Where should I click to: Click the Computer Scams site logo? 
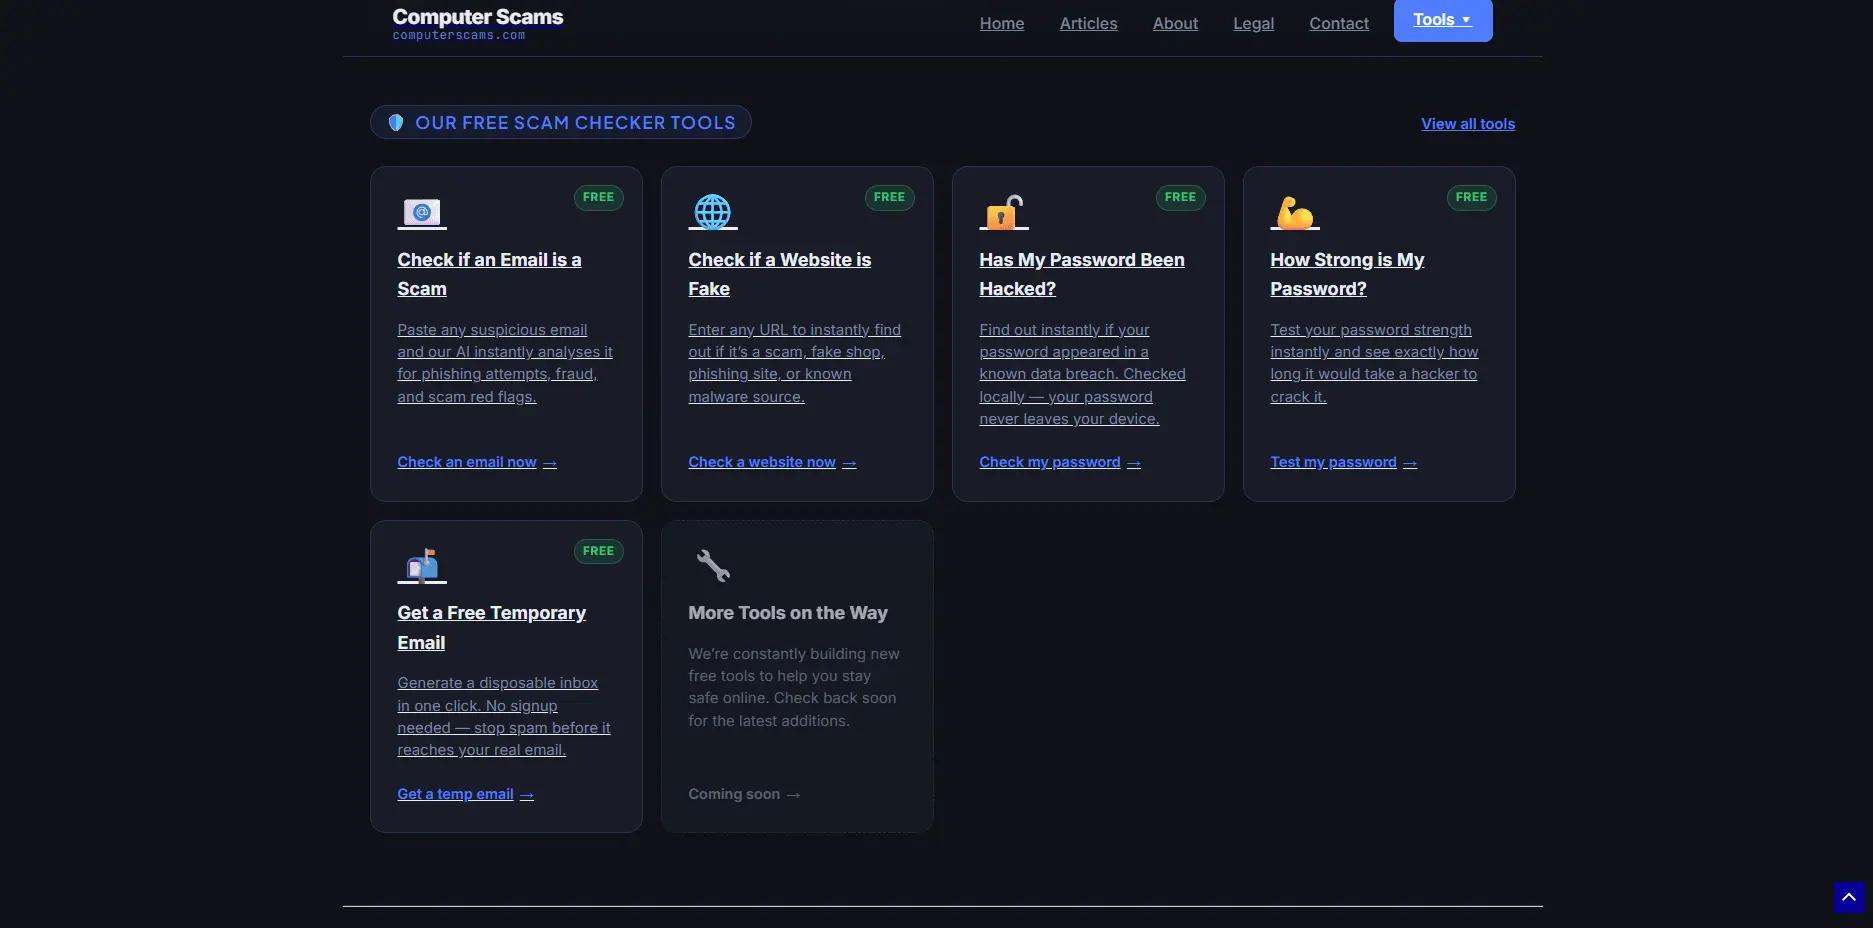(478, 24)
